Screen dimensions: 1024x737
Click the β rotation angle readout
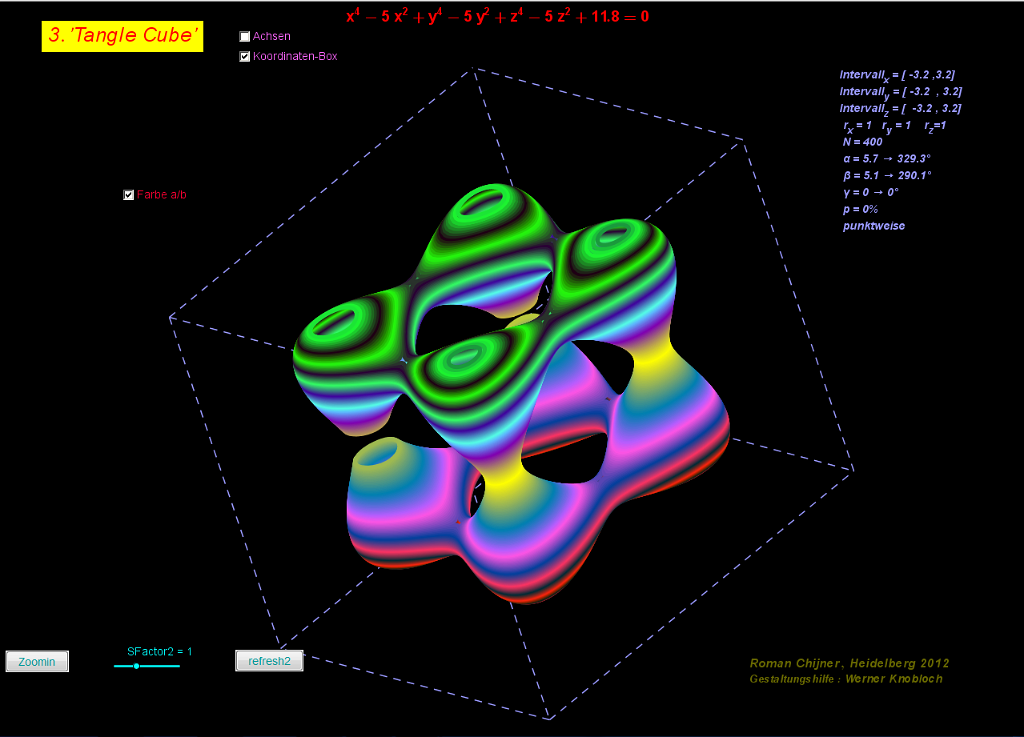tap(887, 176)
